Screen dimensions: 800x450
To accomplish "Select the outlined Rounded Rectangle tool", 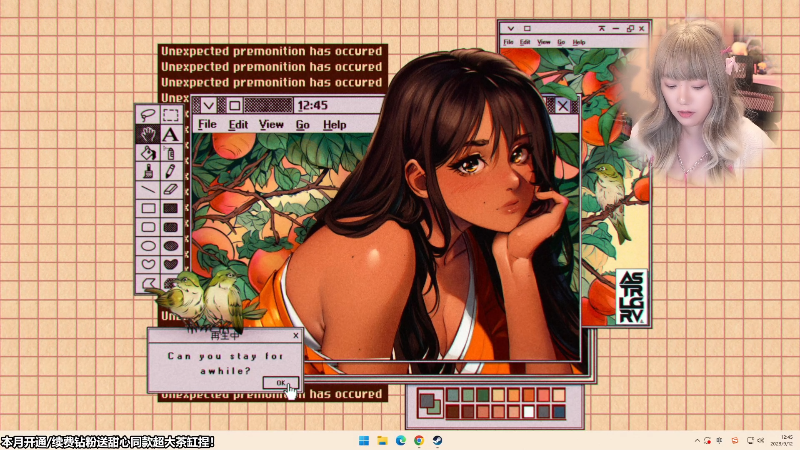I will click(x=148, y=227).
